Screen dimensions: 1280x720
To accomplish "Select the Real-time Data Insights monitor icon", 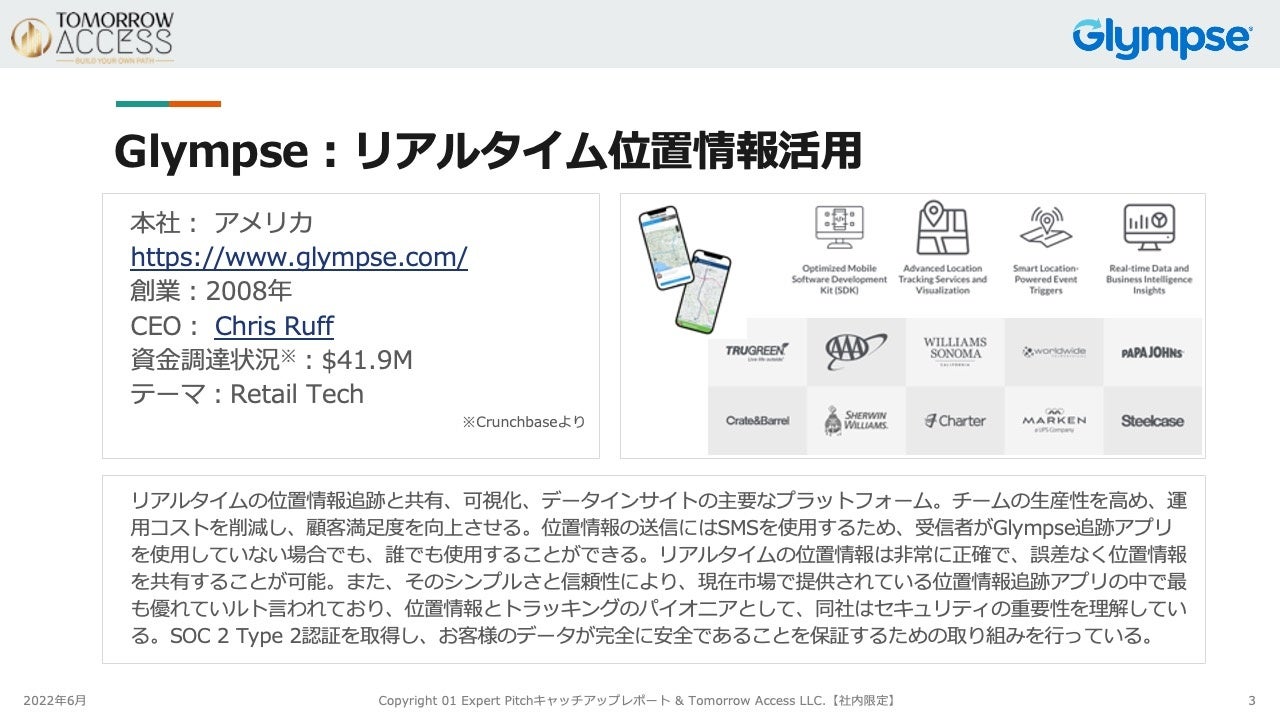I will point(1149,227).
